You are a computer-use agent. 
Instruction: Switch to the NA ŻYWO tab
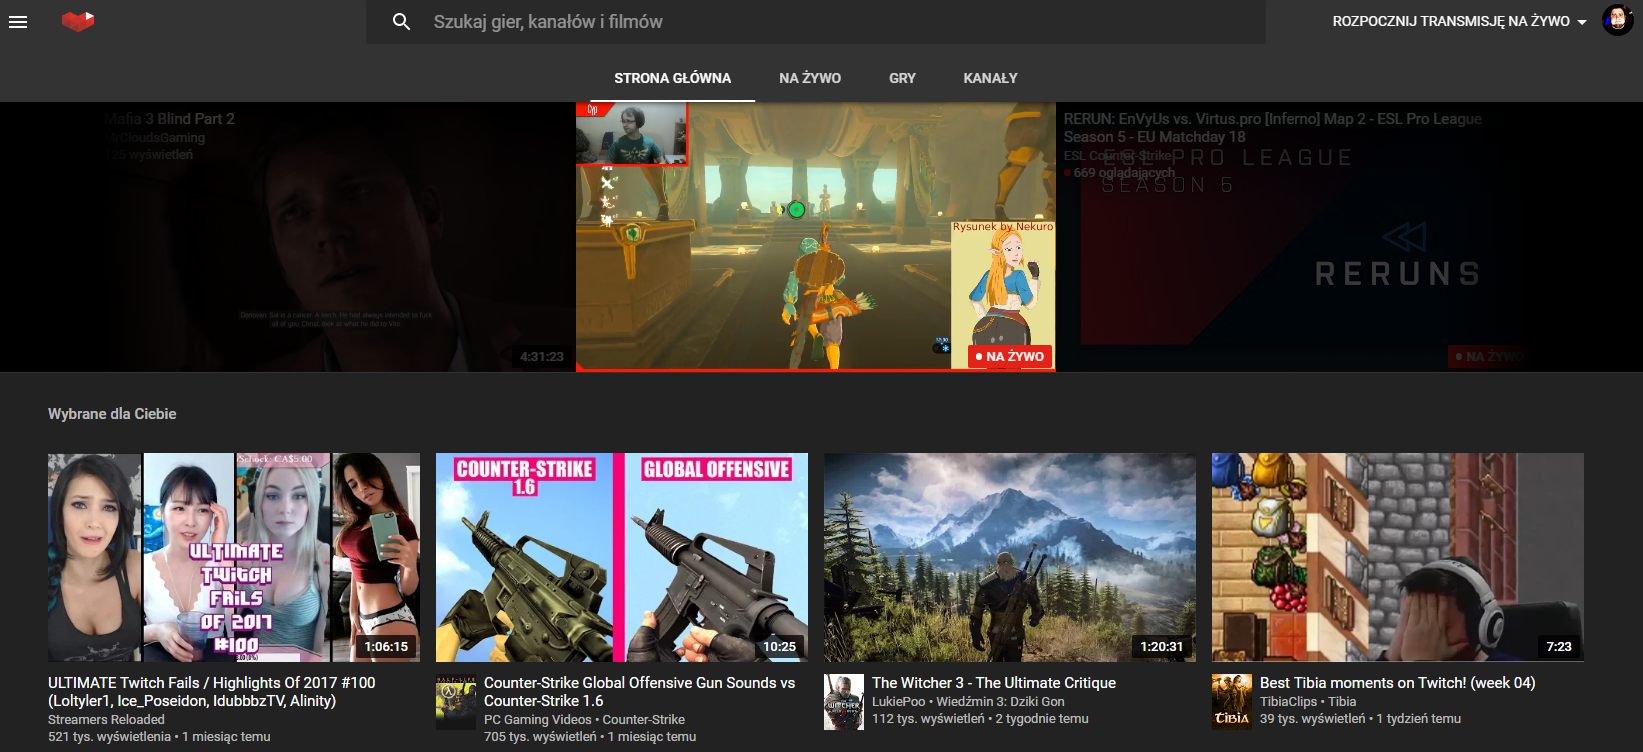(x=809, y=78)
